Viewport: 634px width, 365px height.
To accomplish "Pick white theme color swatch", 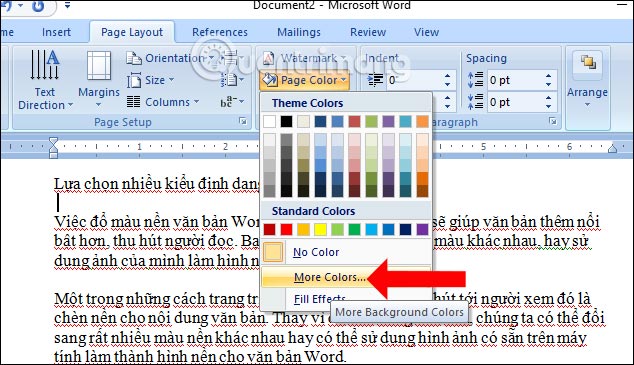I will pyautogui.click(x=269, y=121).
